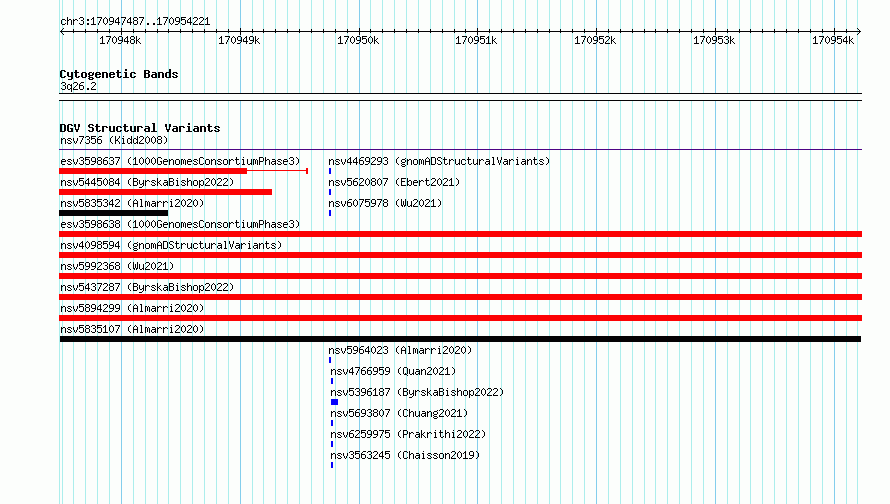This screenshot has height=504, width=890.
Task: Click the nsv5964023 (Almarri2020) label
Action: [400, 350]
